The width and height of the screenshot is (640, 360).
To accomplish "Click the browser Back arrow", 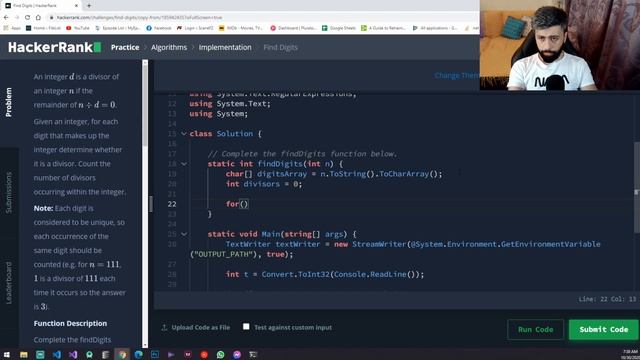I will pos(6,18).
